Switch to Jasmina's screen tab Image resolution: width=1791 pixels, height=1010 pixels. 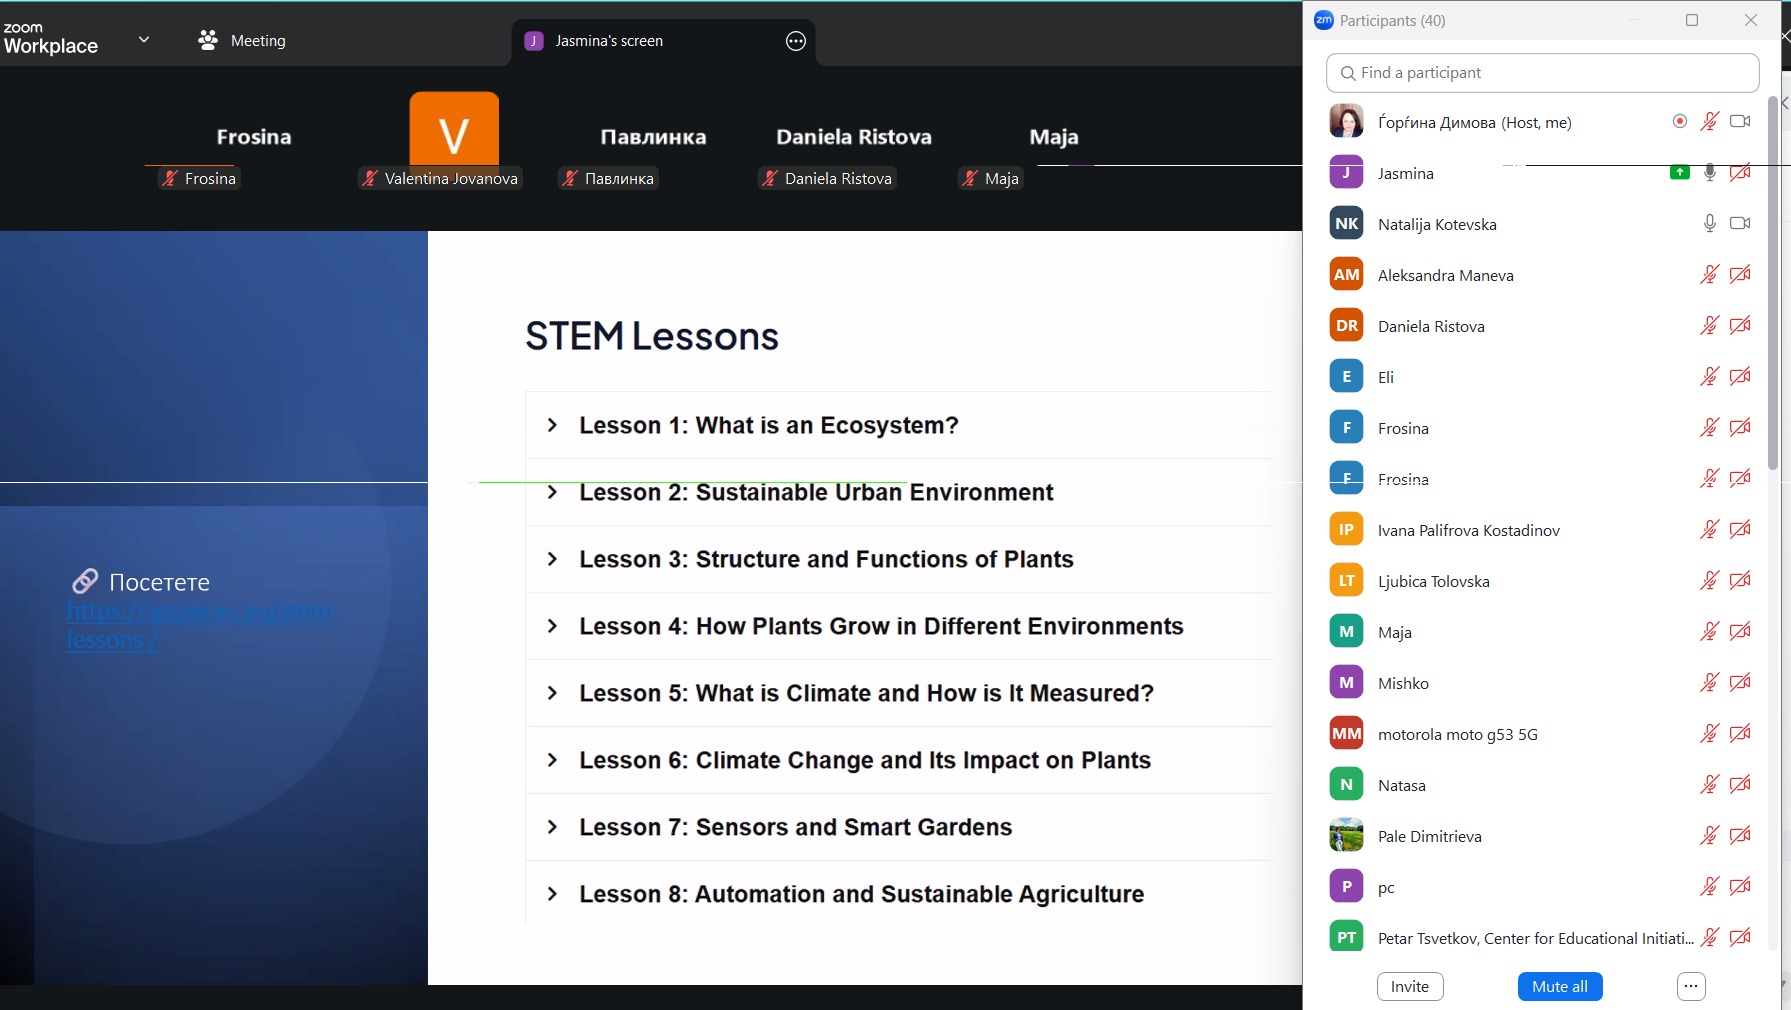tap(608, 41)
